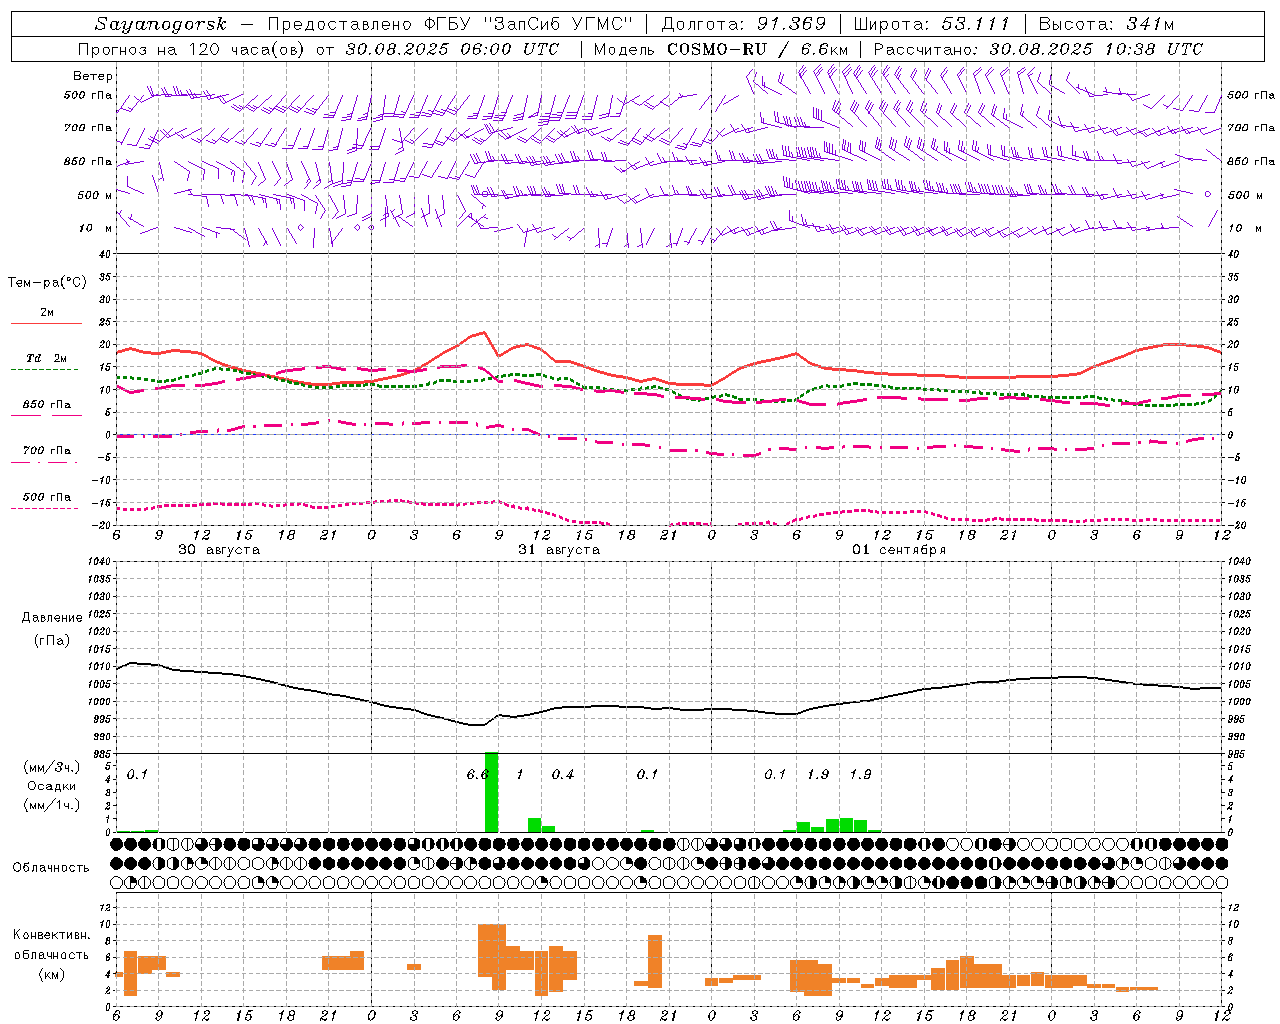Viewport: 1280px width, 1024px height.
Task: Click the 'Ветер' wind panel label
Action: click(x=93, y=76)
